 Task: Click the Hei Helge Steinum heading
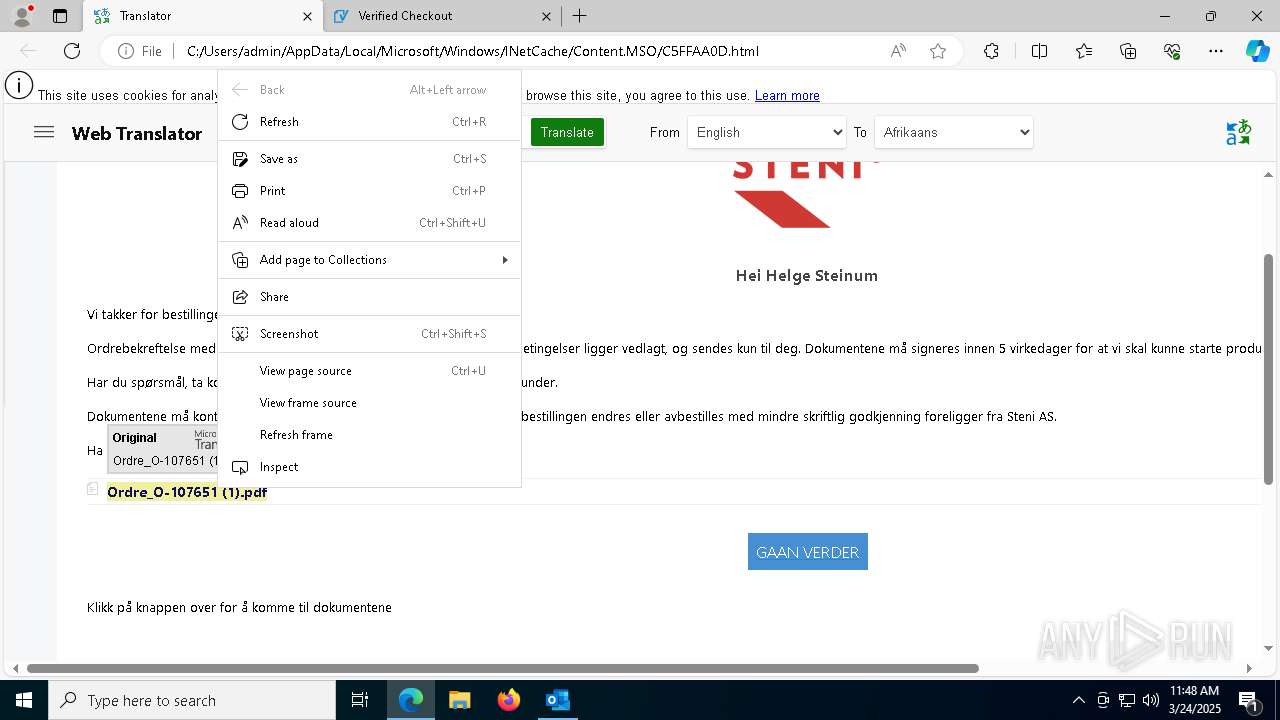[807, 276]
